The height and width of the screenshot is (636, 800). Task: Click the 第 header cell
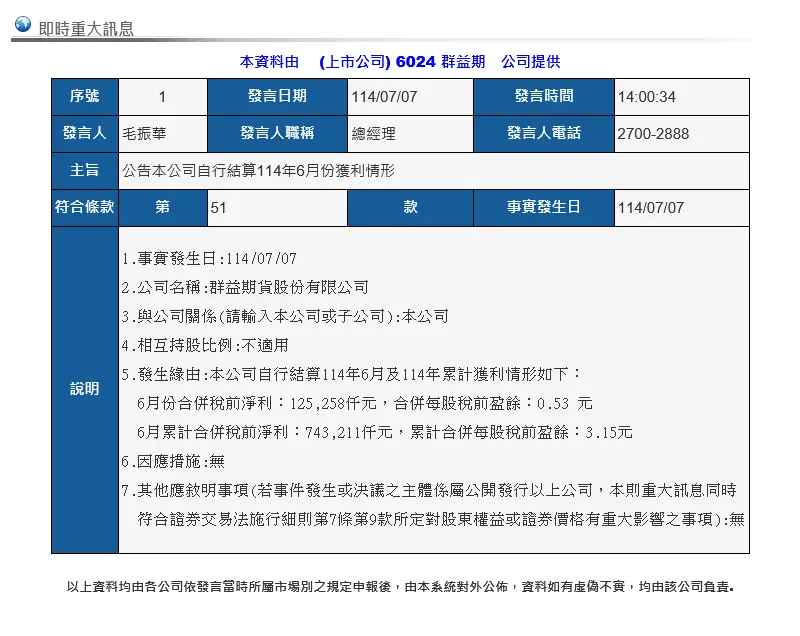coord(162,207)
